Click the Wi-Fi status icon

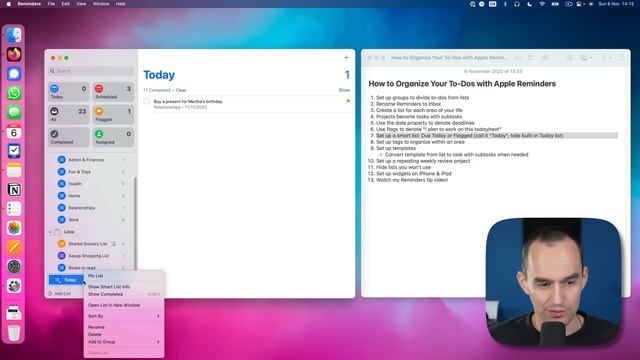(x=542, y=4)
